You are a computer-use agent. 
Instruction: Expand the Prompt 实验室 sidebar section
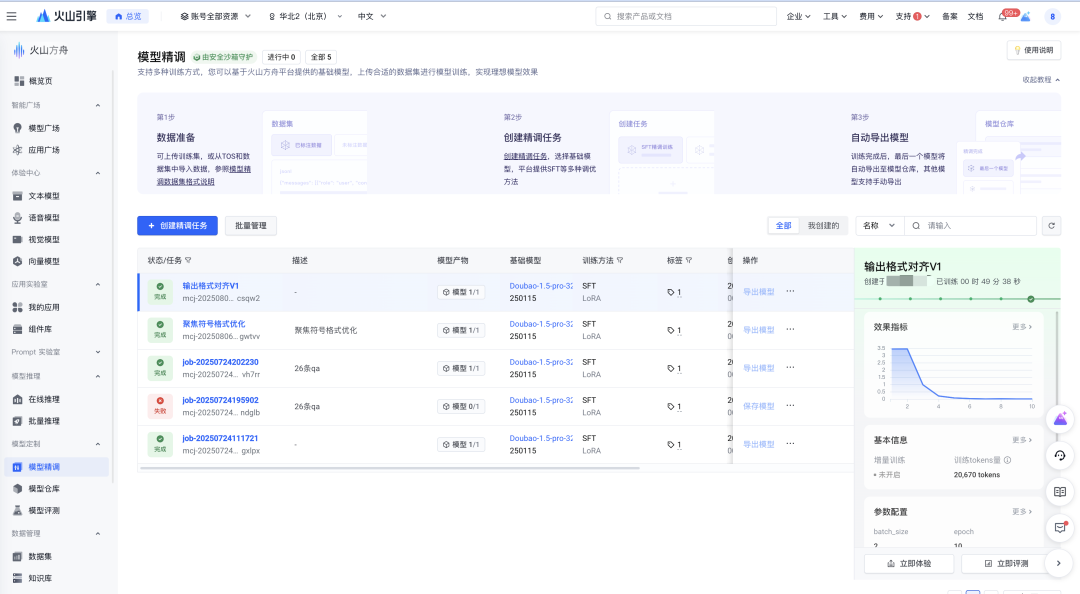pos(98,352)
